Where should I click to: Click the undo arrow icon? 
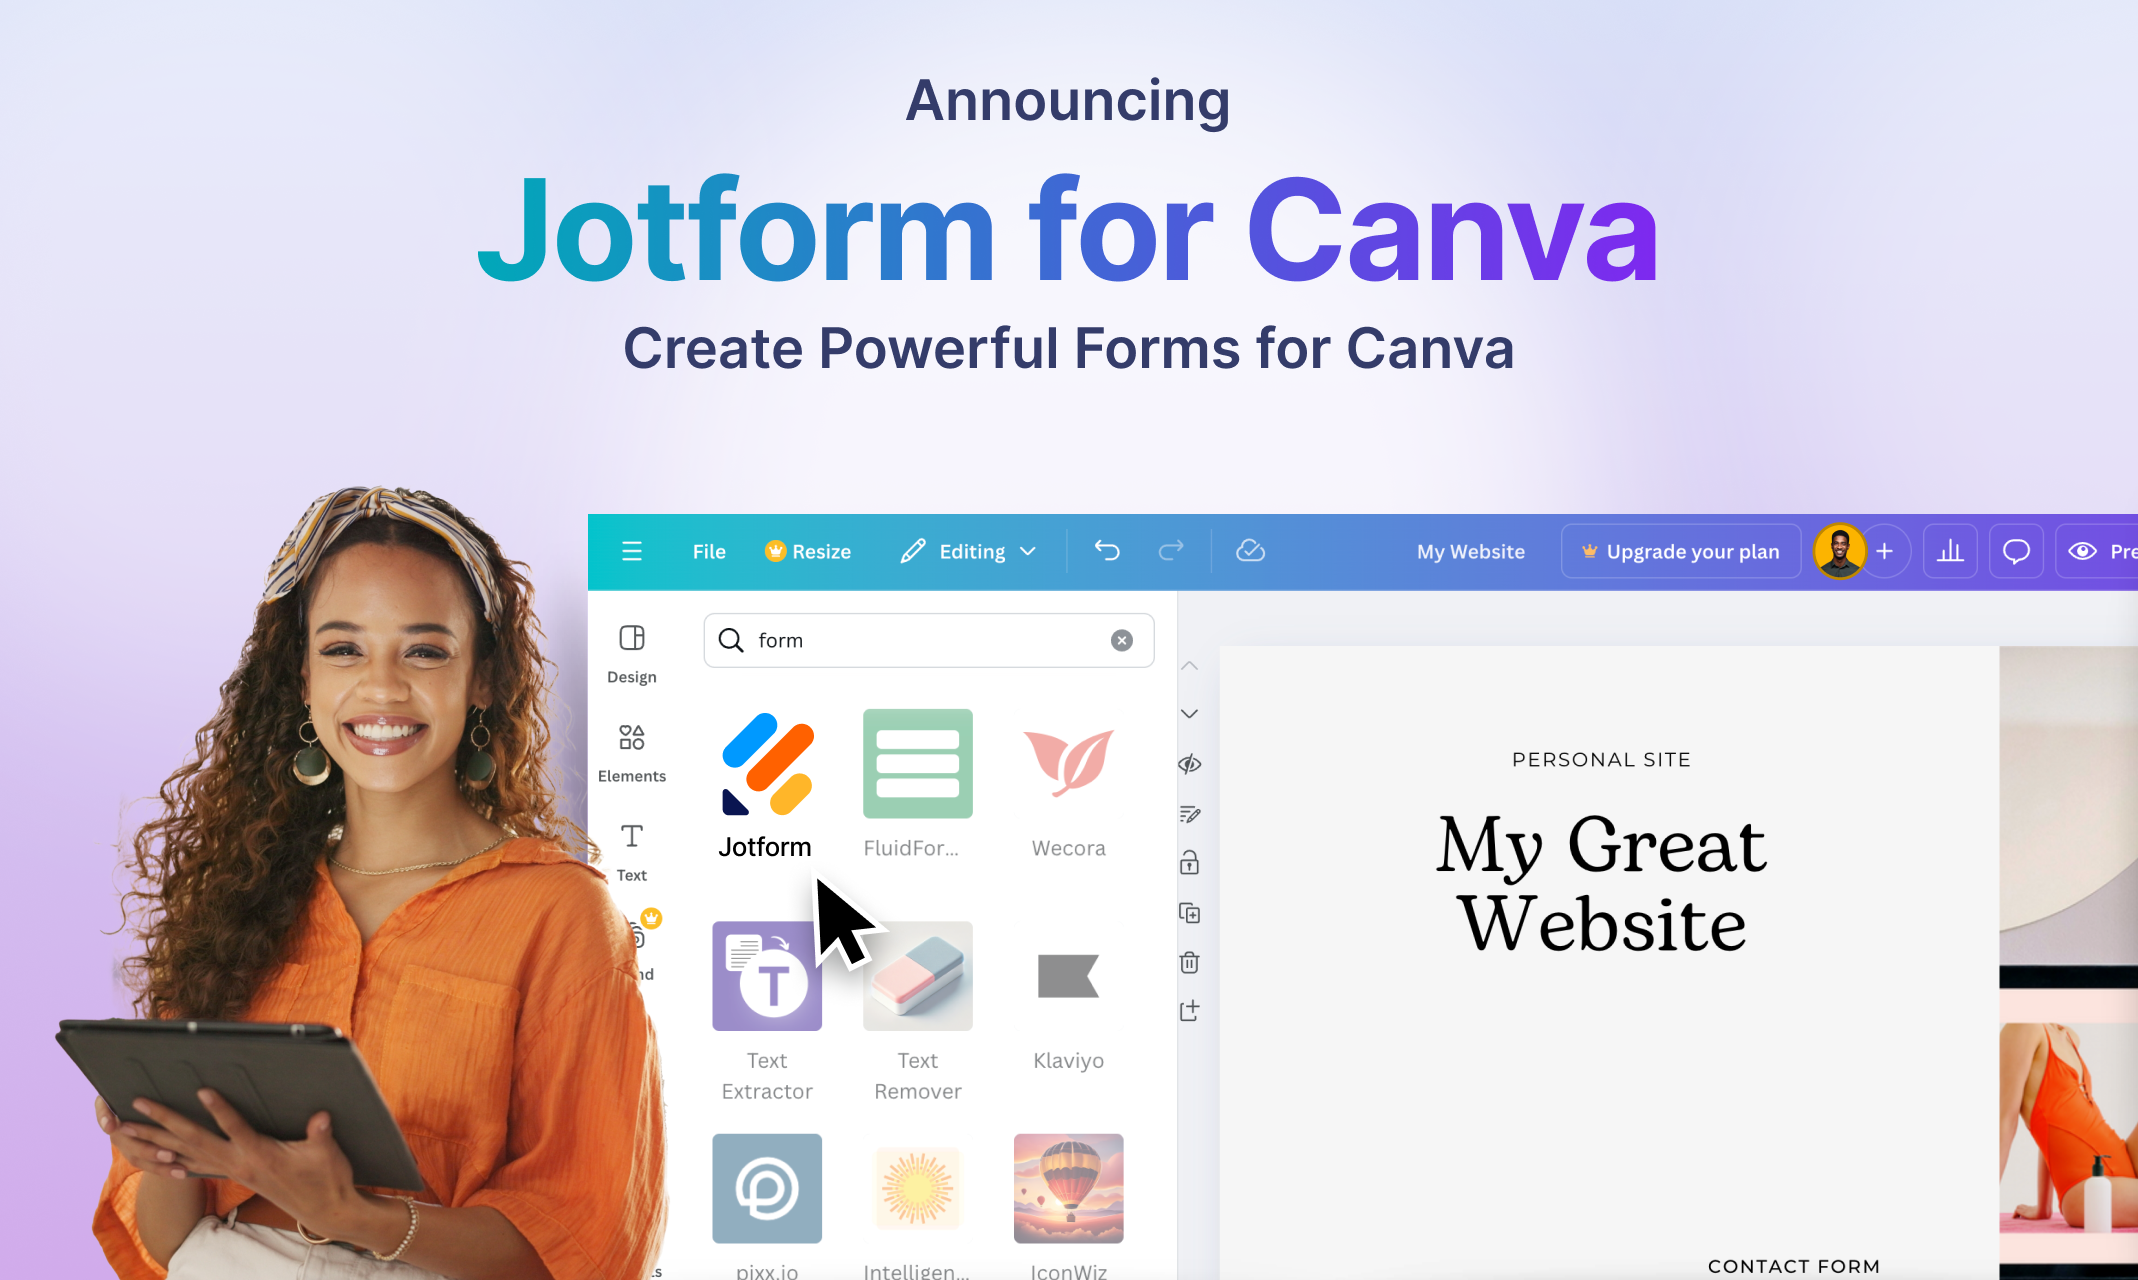1106,552
